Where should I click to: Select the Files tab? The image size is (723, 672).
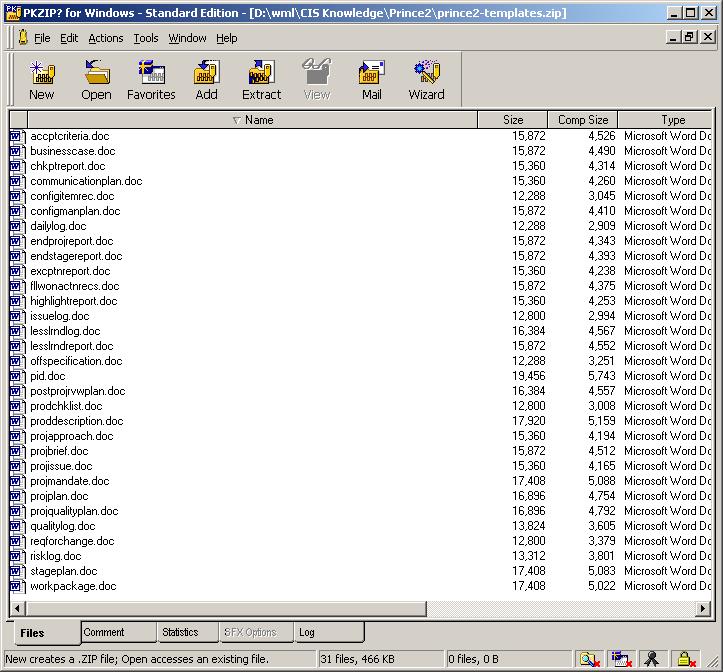(45, 633)
